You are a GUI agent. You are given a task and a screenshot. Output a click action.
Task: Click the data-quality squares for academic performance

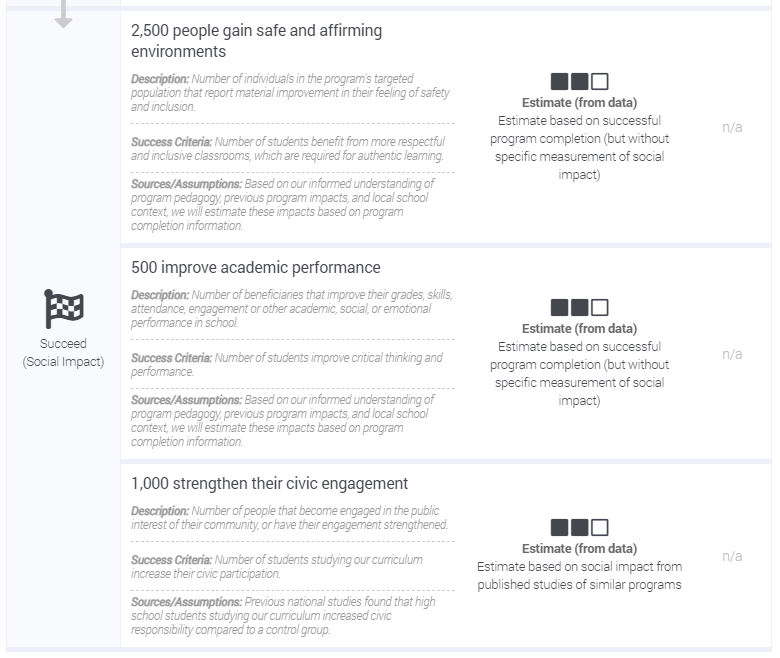(x=580, y=307)
